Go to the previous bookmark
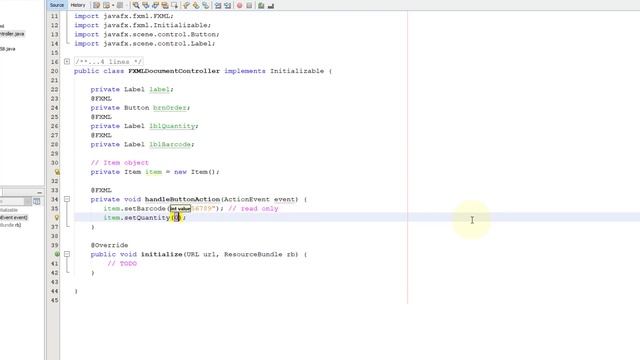The image size is (640, 360). tap(186, 5)
